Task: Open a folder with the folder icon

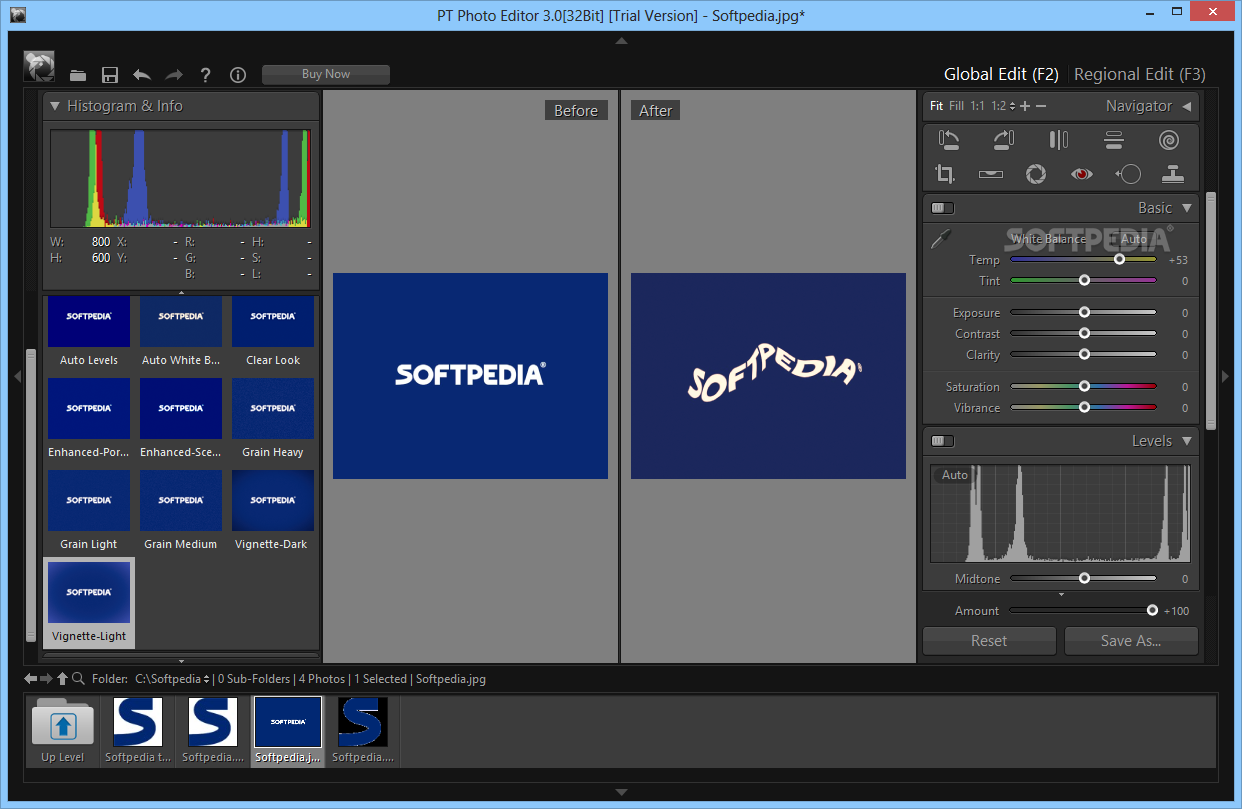Action: tap(78, 75)
